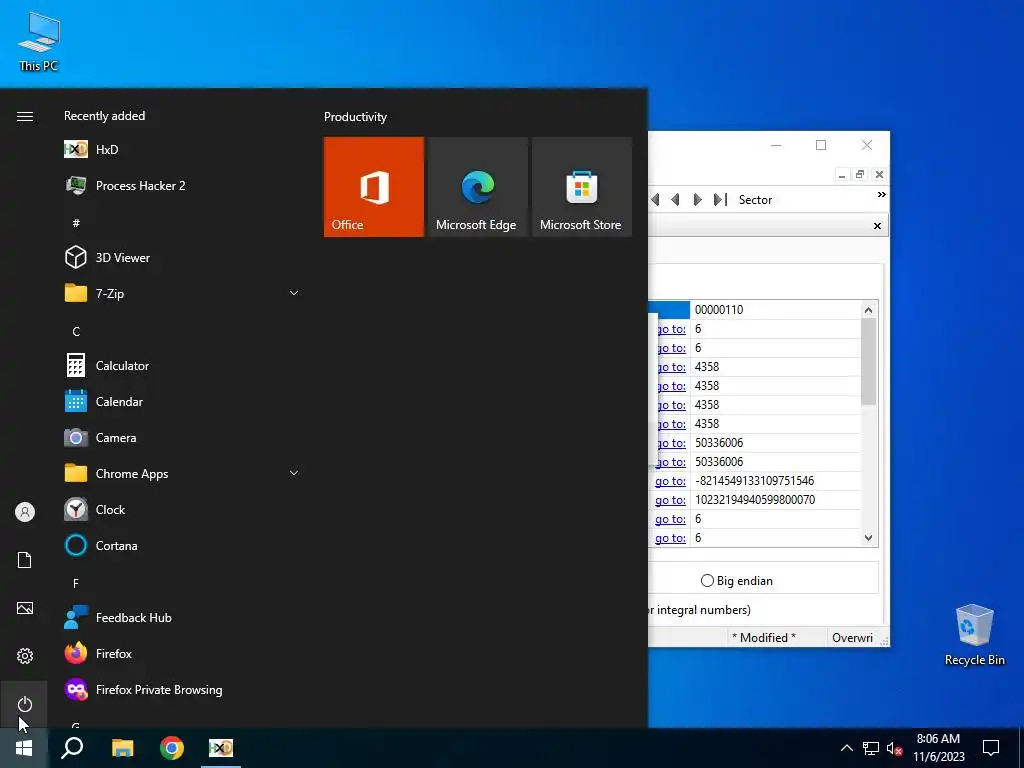Select Recycle Bin on desktop
Image resolution: width=1024 pixels, height=768 pixels.
tap(974, 635)
